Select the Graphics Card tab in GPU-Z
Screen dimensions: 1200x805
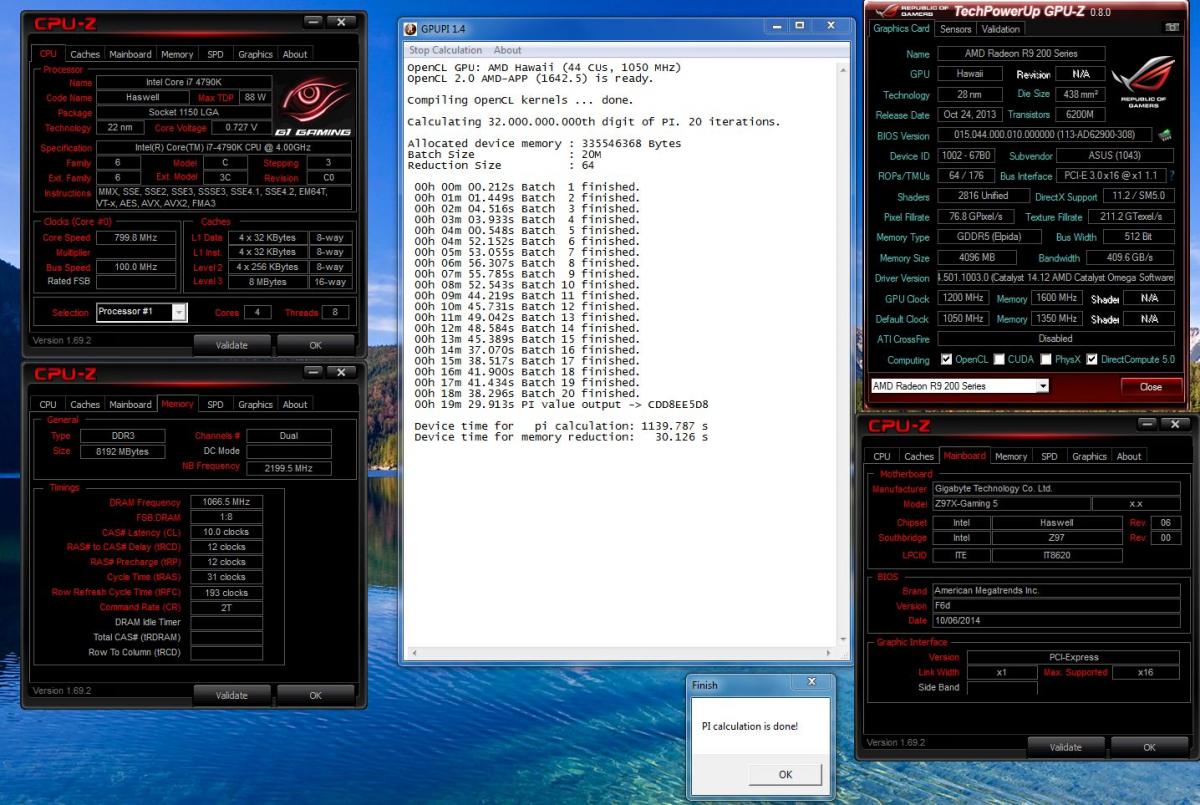tap(902, 29)
